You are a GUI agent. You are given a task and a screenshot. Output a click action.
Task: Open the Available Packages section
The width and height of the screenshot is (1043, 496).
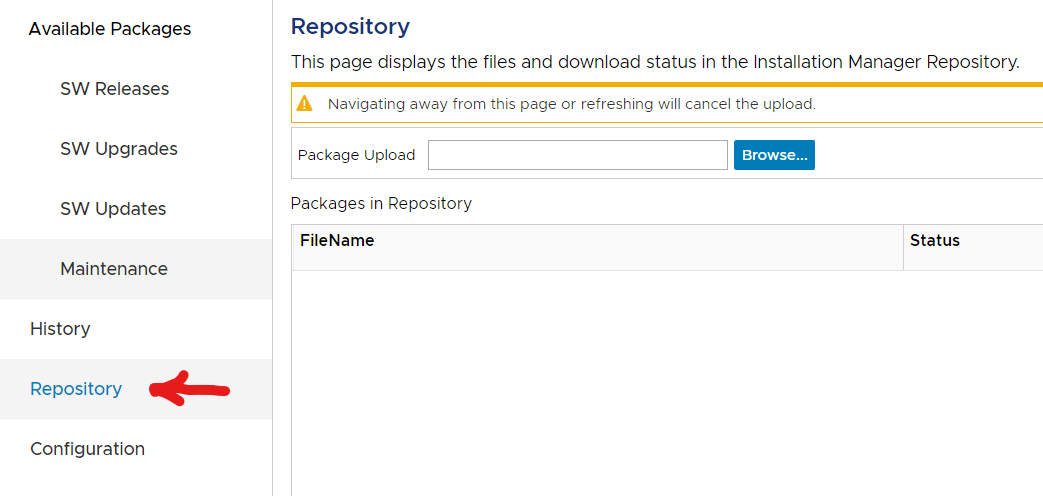[x=110, y=29]
